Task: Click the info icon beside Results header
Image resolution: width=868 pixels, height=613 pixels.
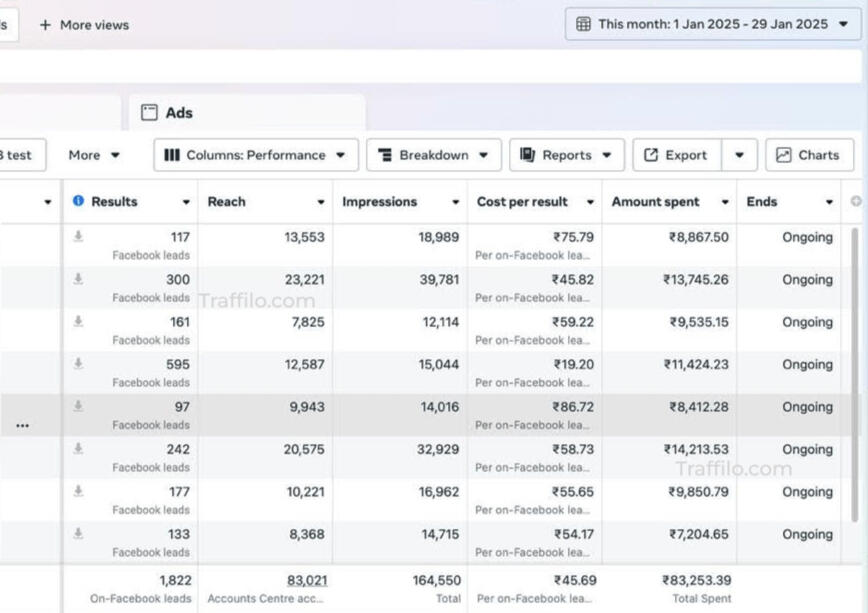Action: point(78,201)
